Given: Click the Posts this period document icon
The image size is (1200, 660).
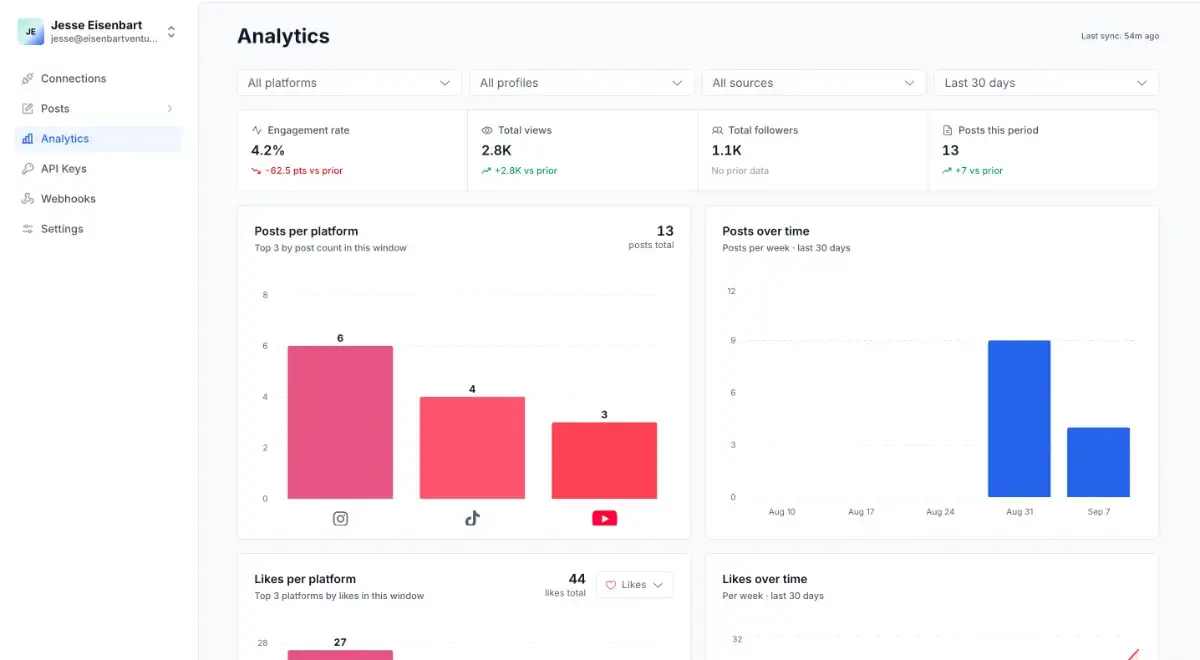Looking at the screenshot, I should pos(947,130).
